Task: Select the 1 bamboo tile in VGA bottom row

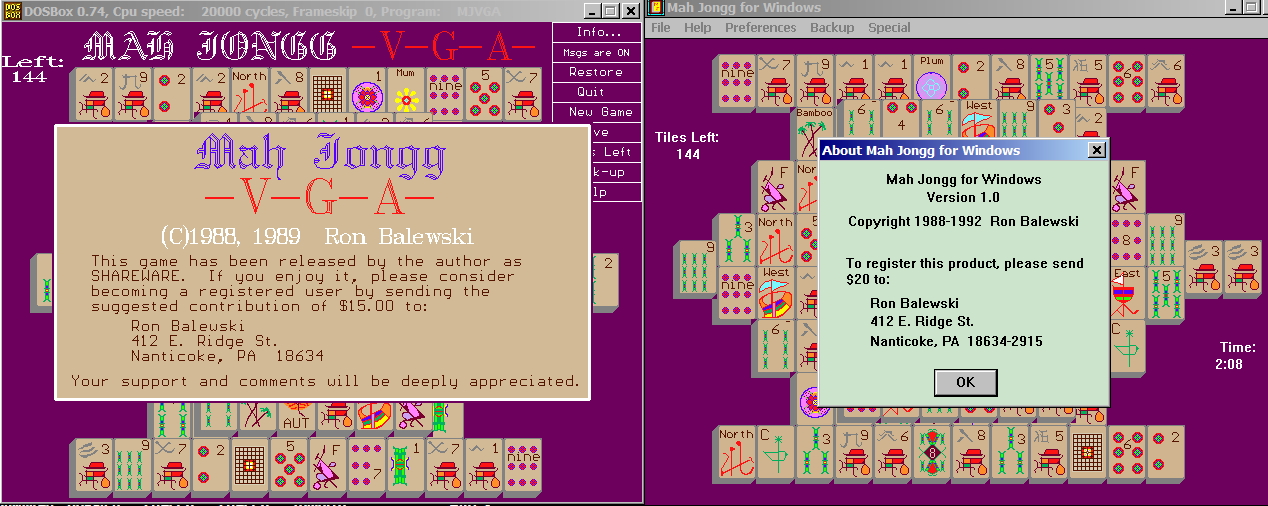Action: click(x=406, y=465)
